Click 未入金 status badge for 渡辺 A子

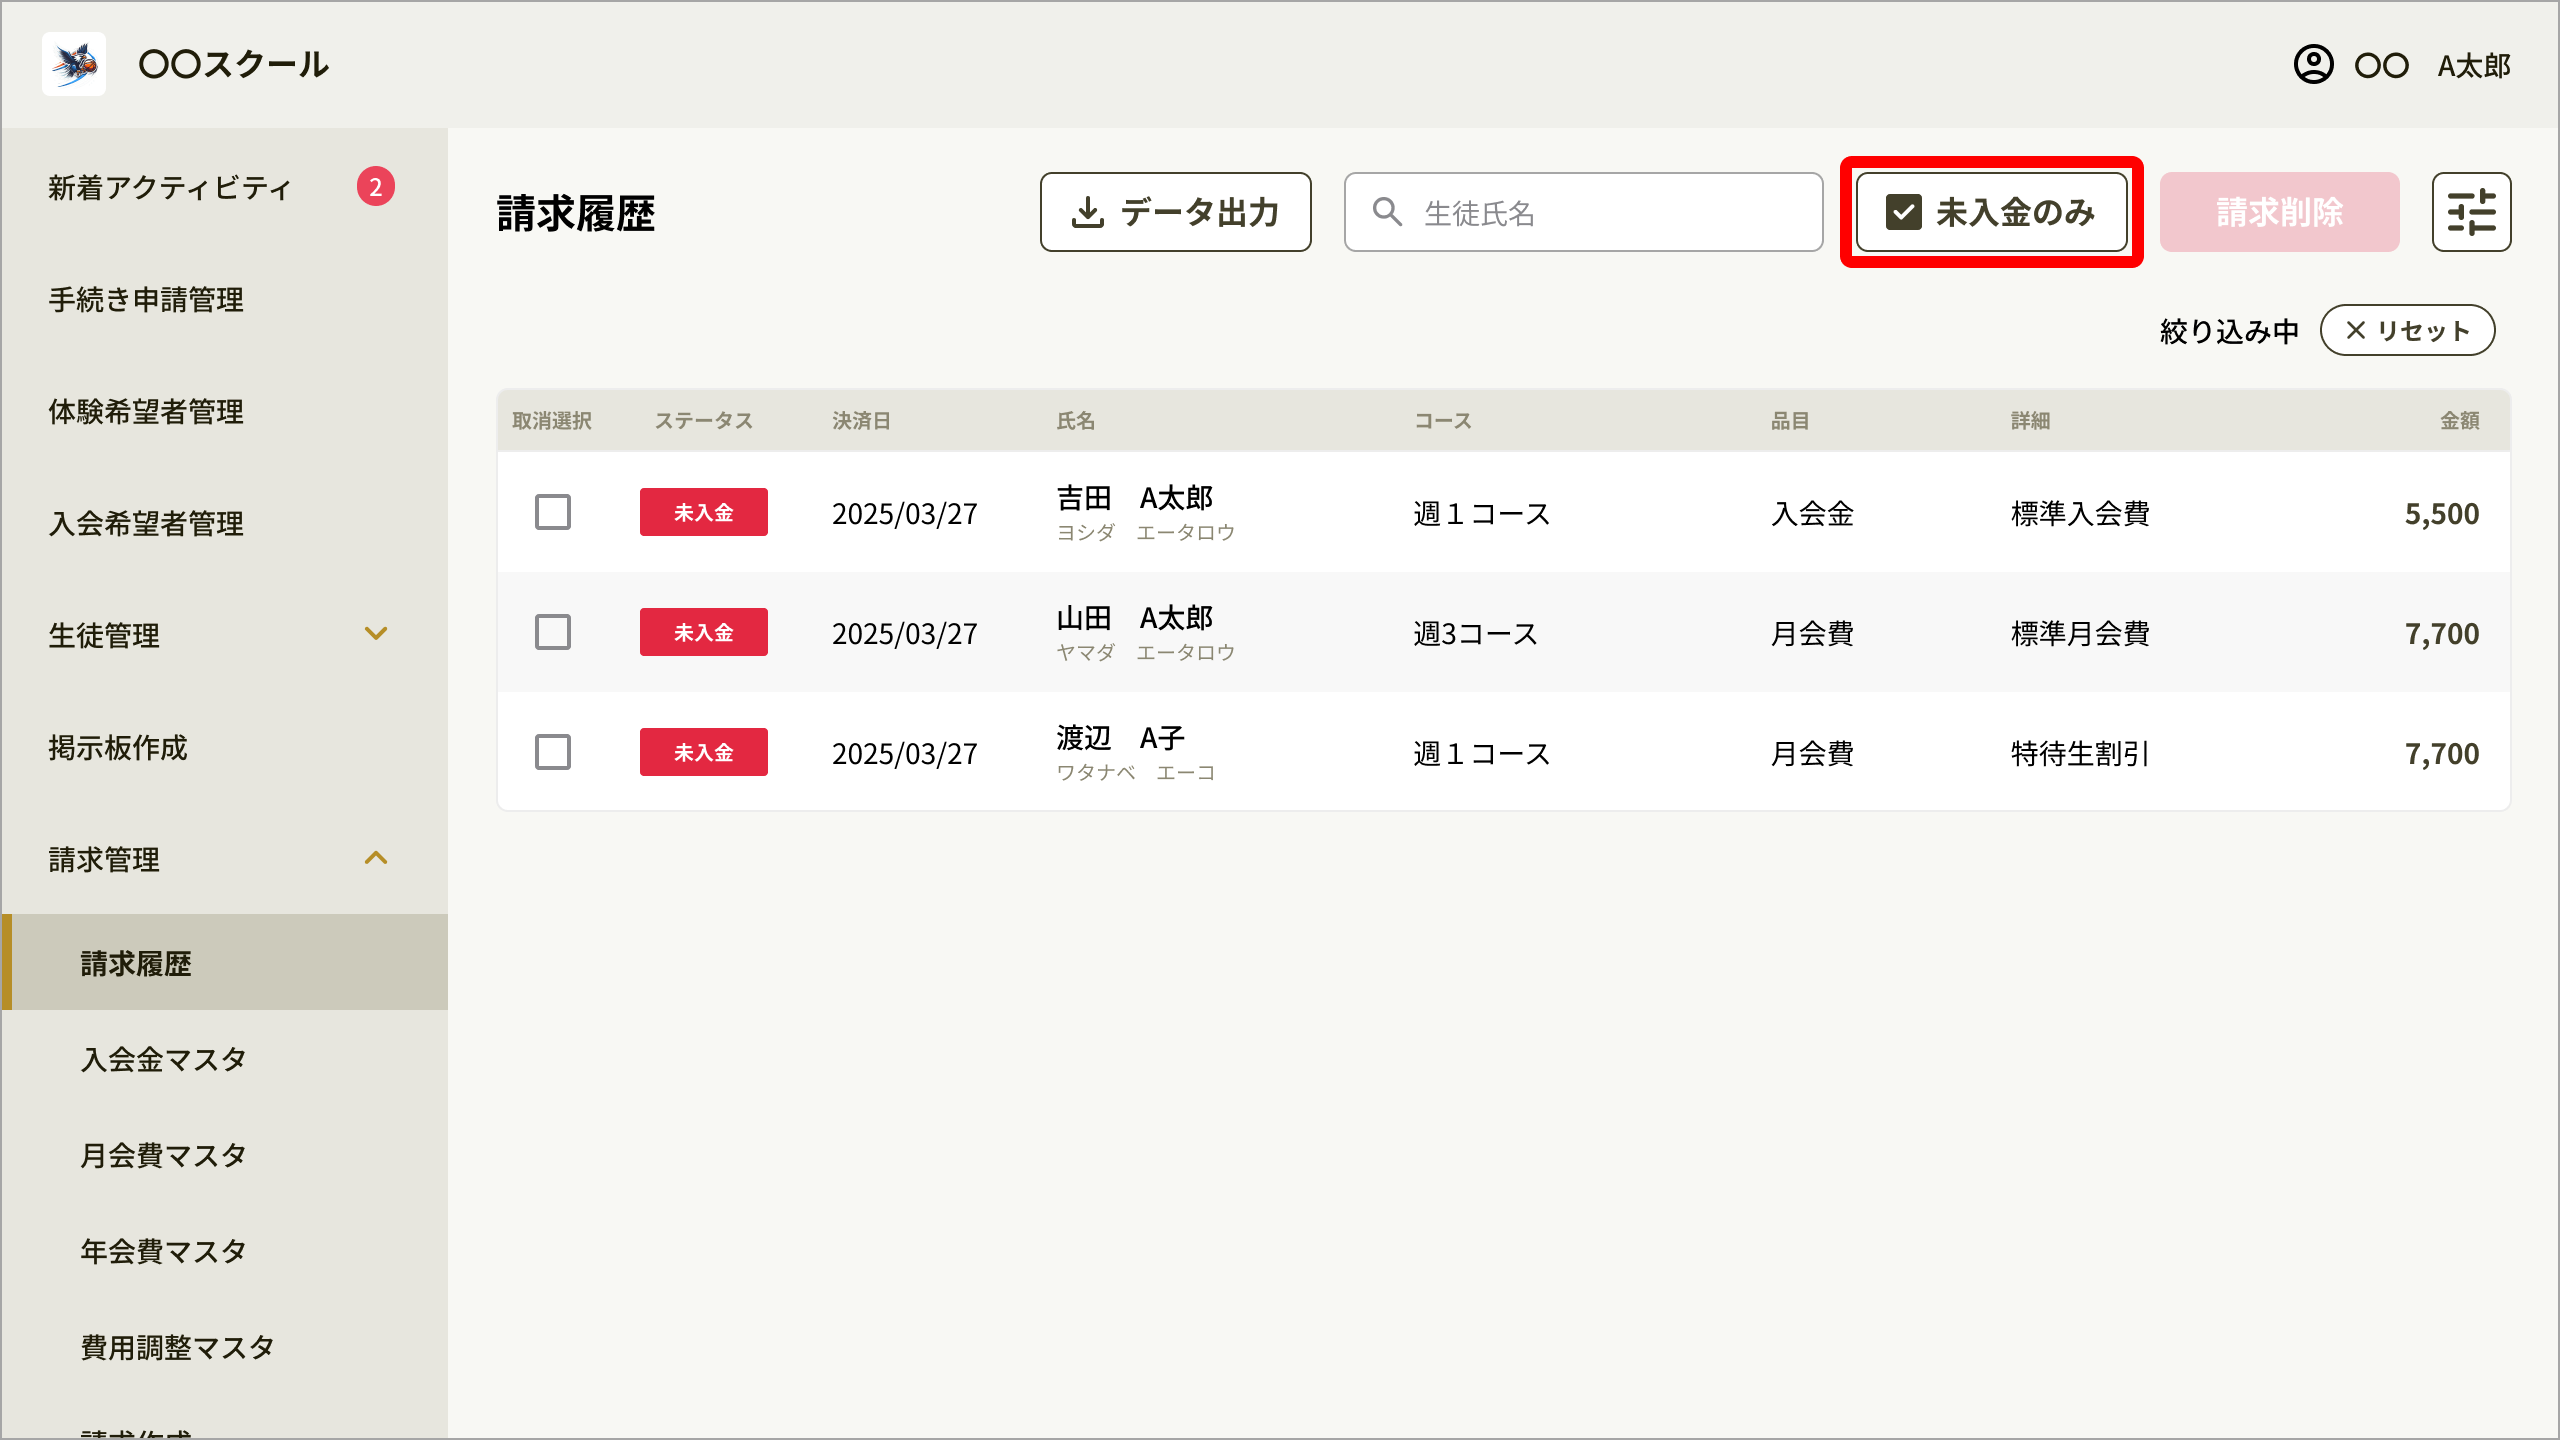point(704,752)
